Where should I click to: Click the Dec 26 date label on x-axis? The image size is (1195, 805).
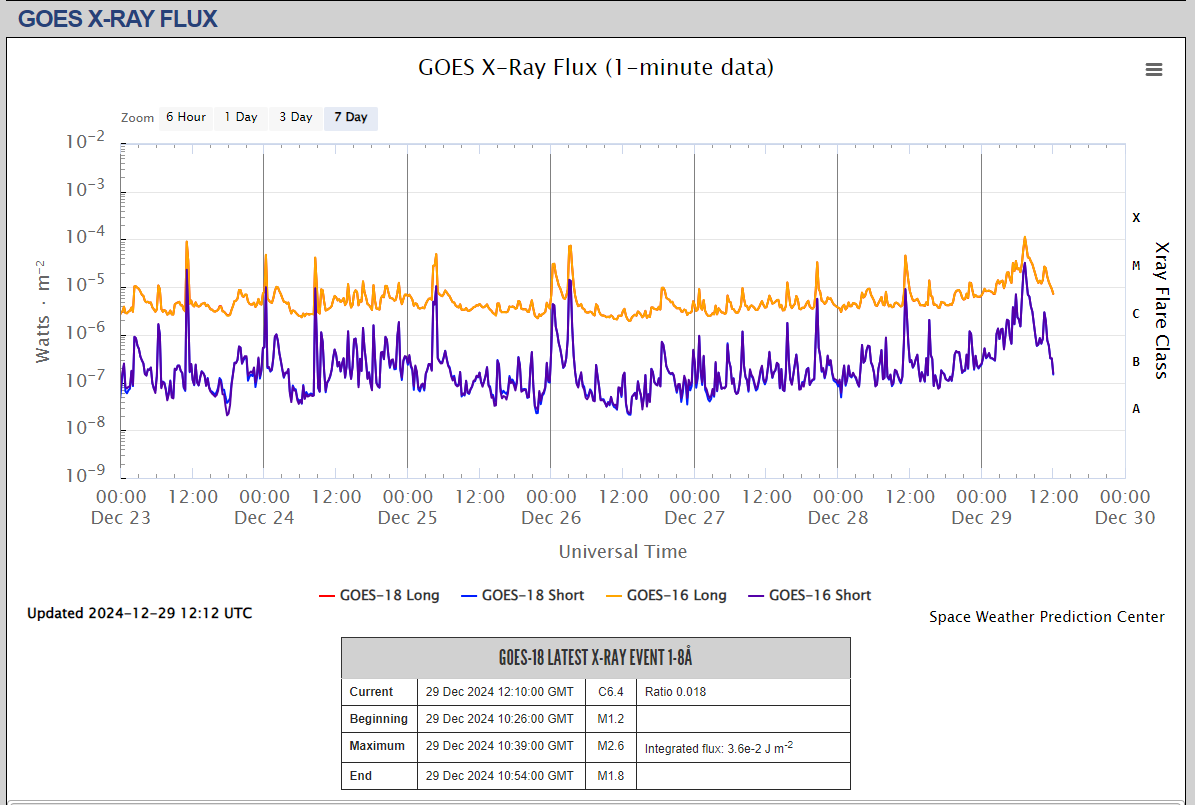pyautogui.click(x=551, y=517)
